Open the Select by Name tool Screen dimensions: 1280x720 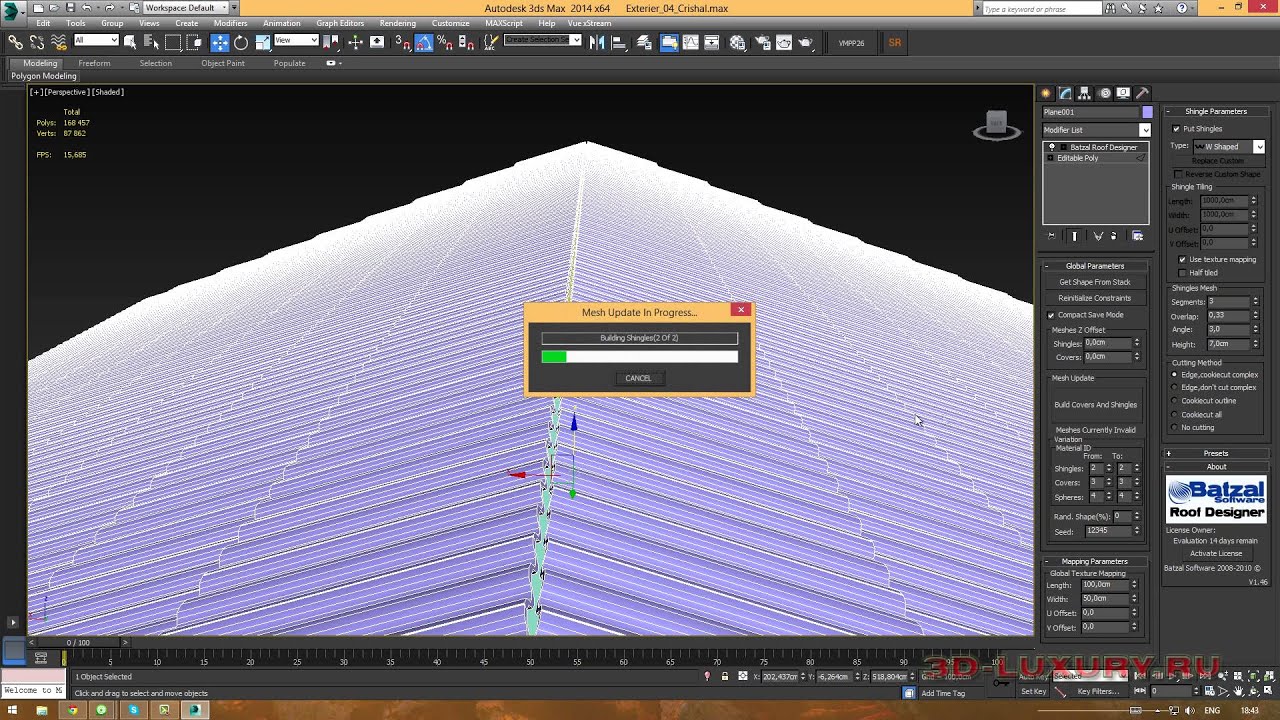click(x=151, y=43)
